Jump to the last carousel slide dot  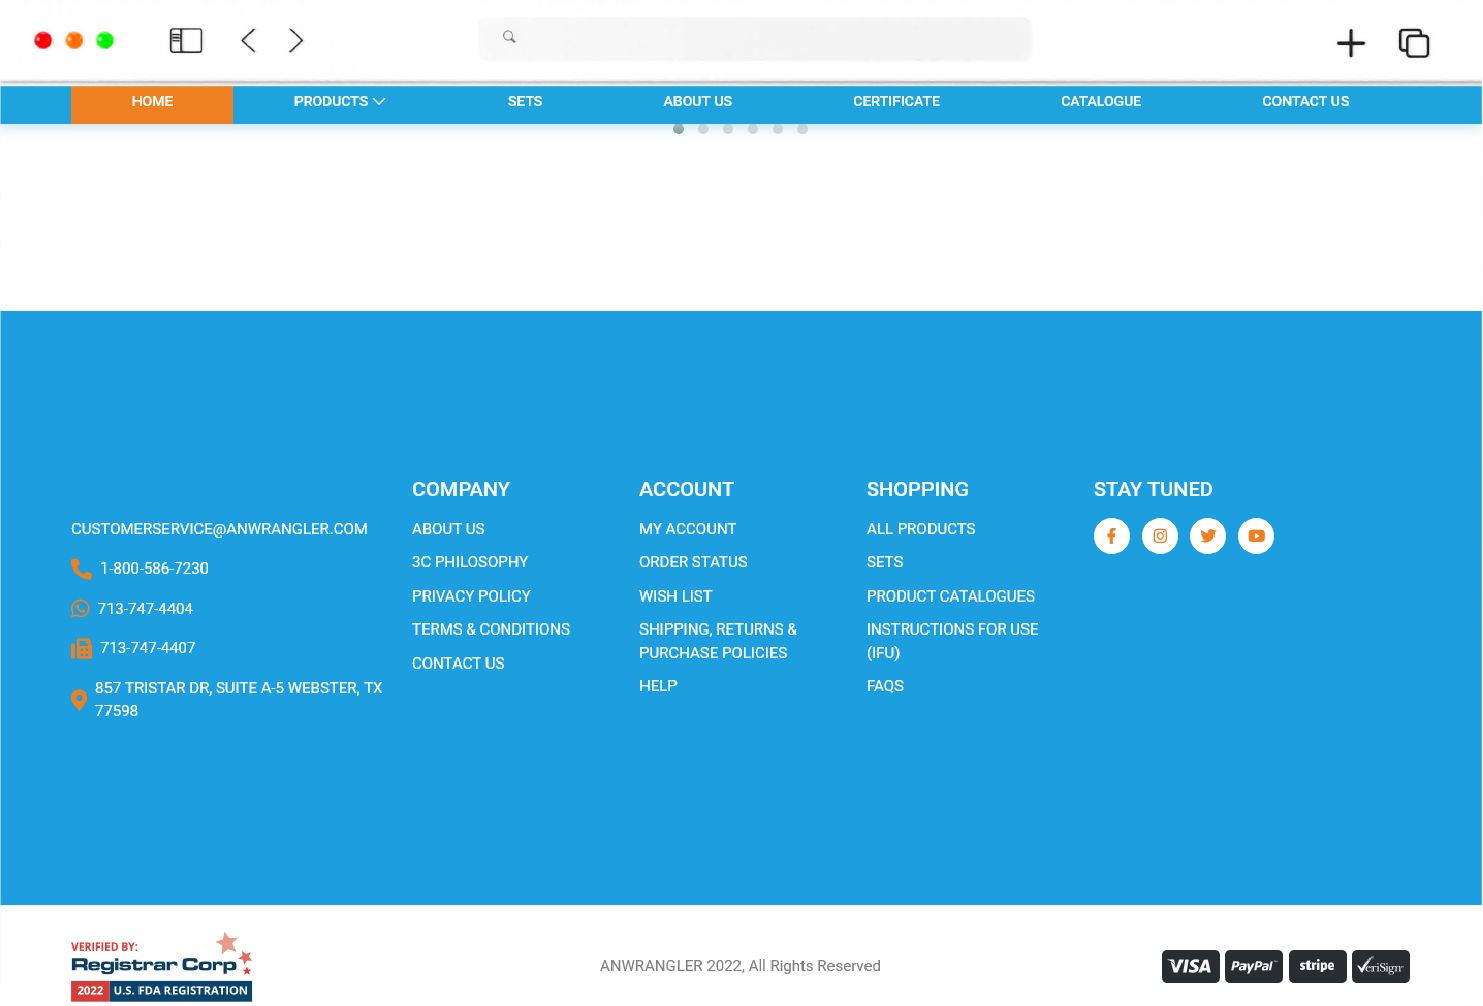click(x=802, y=129)
